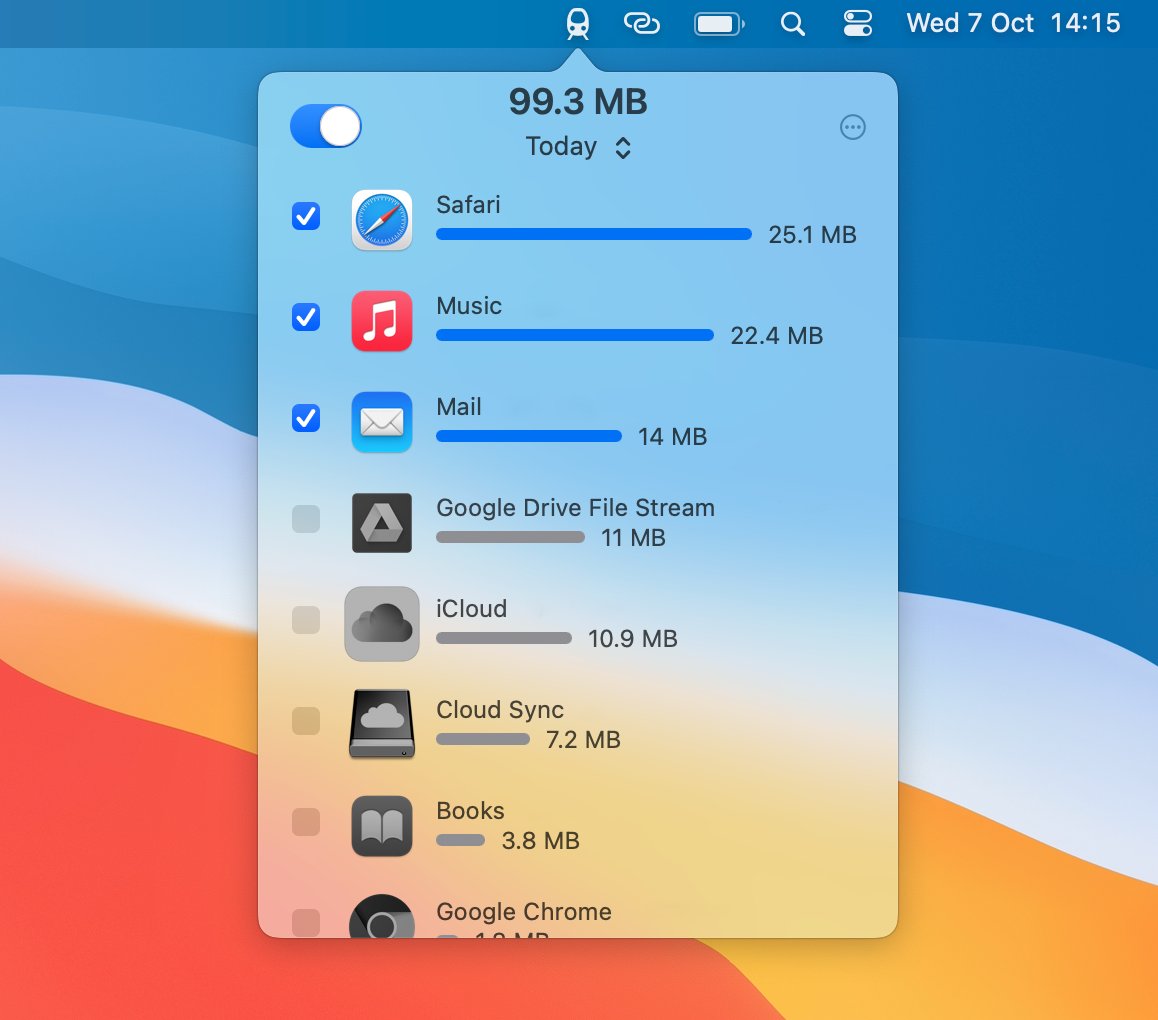The width and height of the screenshot is (1158, 1020).
Task: Click the Mail envelope app icon
Action: pyautogui.click(x=382, y=422)
